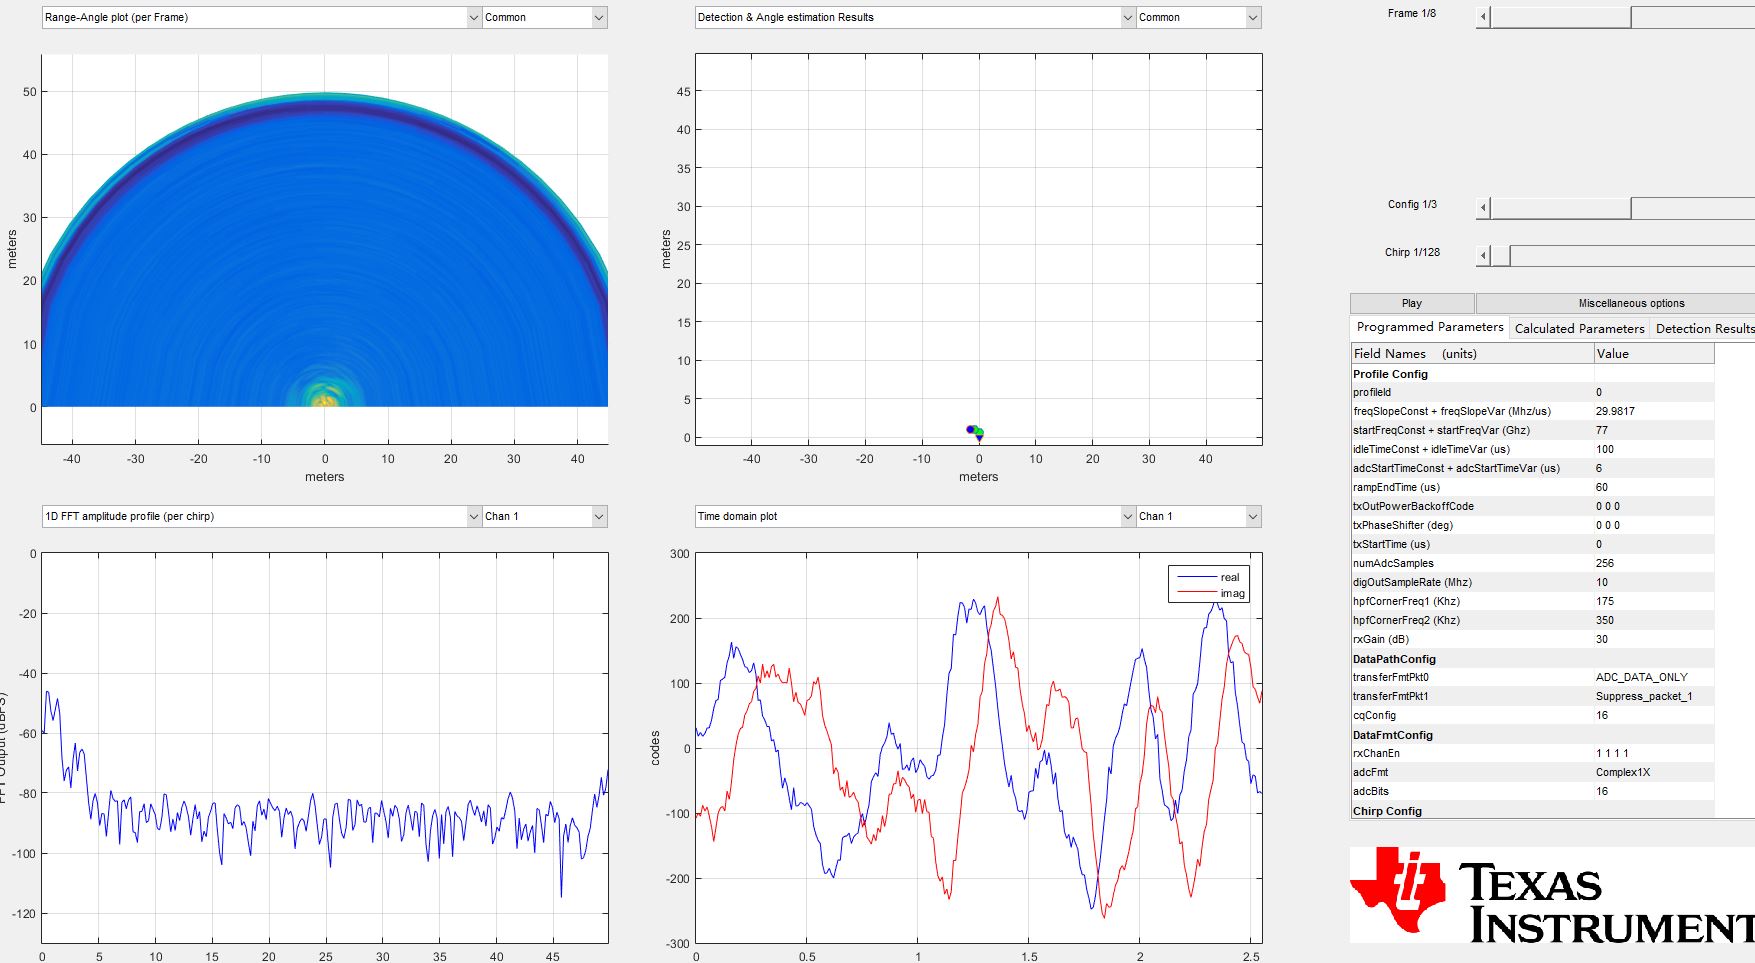
Task: Click the adcFmt value "Complex1X"
Action: [1623, 772]
